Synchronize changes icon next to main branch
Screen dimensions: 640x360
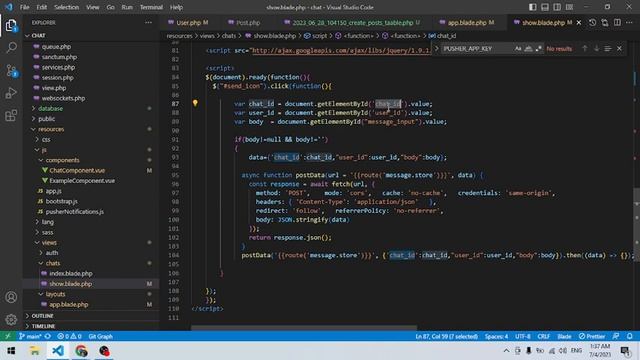48,336
